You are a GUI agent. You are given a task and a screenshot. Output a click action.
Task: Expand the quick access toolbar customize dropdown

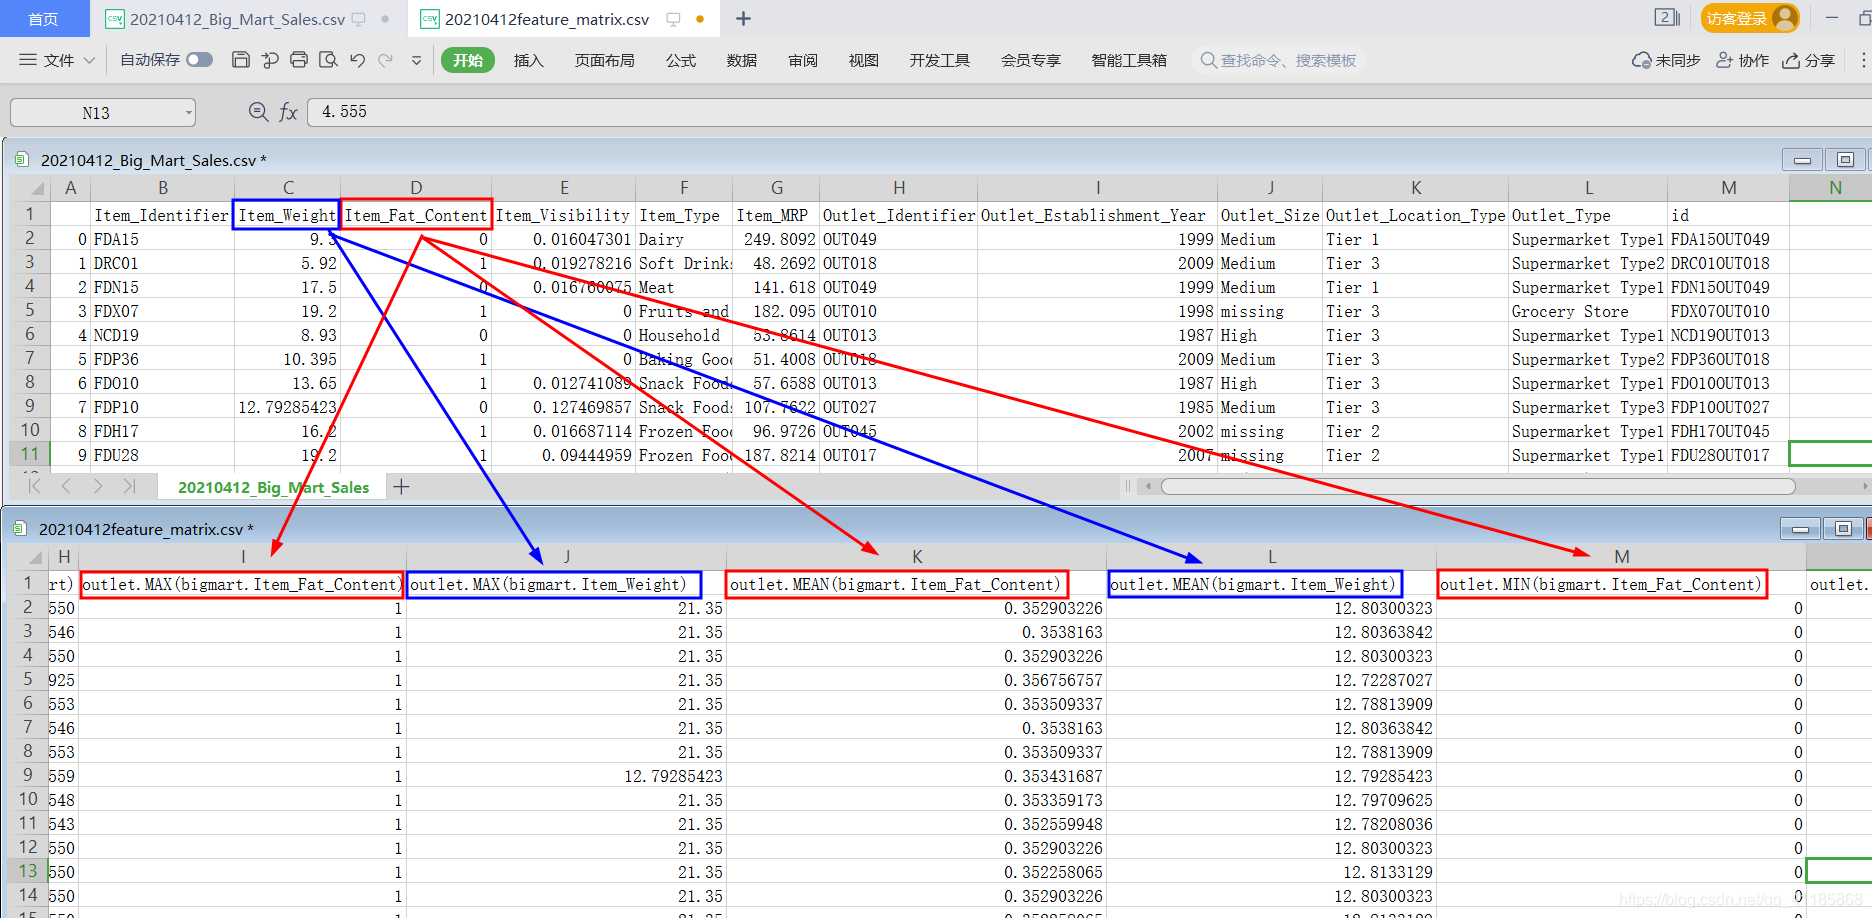point(416,60)
